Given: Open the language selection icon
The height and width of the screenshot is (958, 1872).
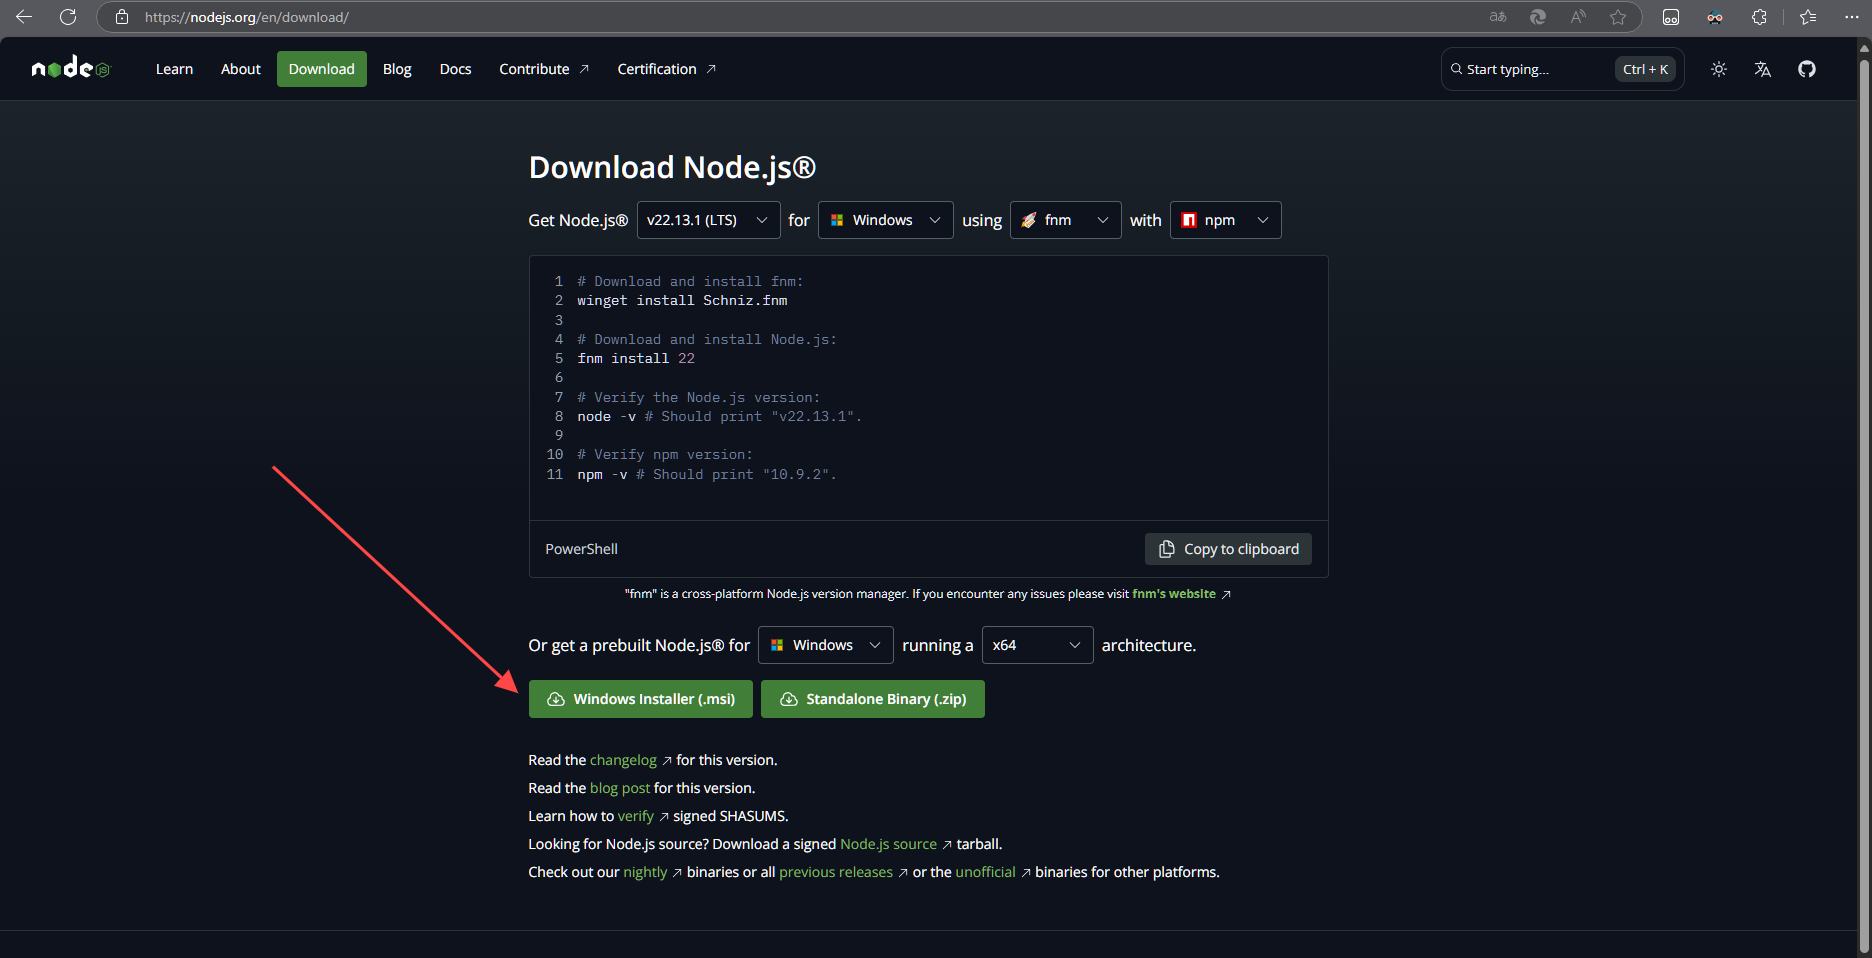Looking at the screenshot, I should point(1762,69).
